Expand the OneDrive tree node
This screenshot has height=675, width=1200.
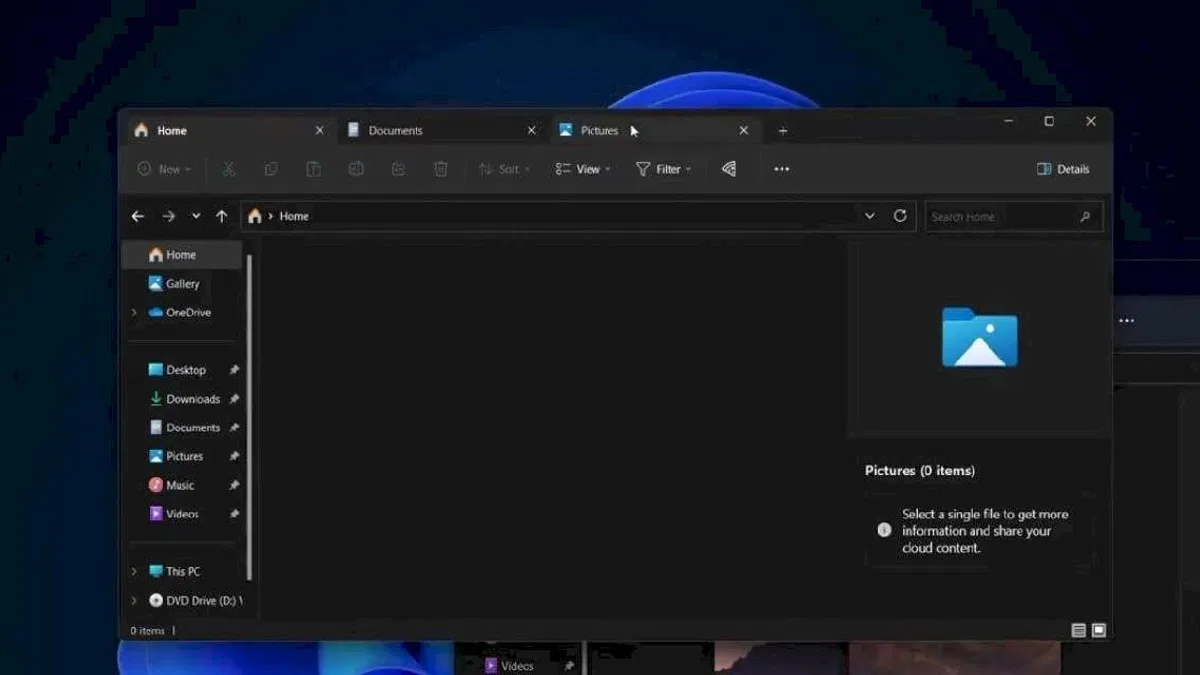pyautogui.click(x=134, y=312)
